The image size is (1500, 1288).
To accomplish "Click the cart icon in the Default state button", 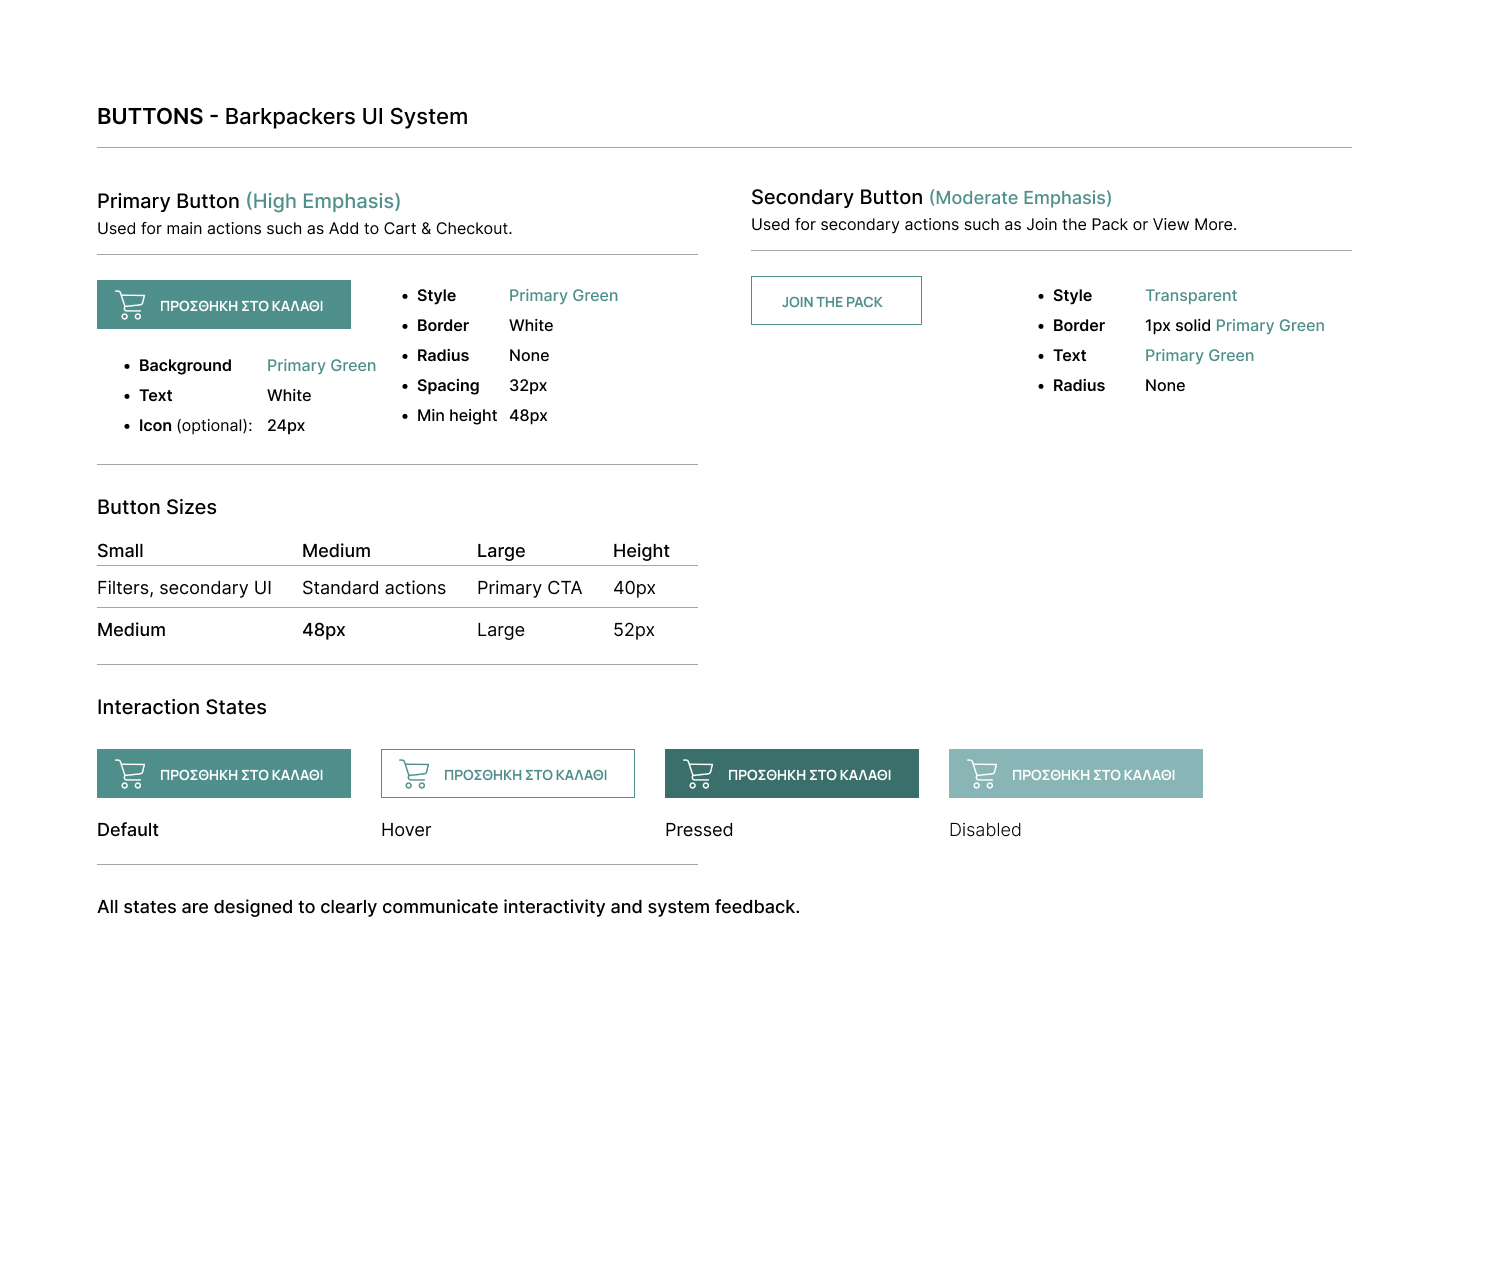I will (x=130, y=774).
